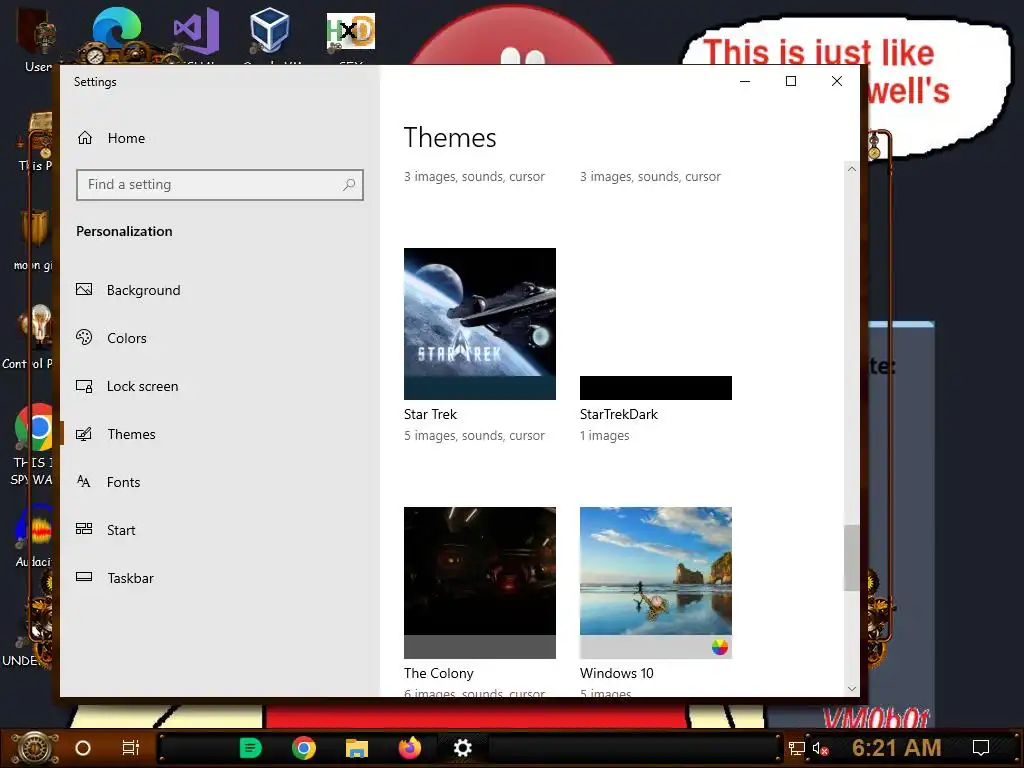The width and height of the screenshot is (1024, 768).
Task: Open Task View on taskbar
Action: 131,748
